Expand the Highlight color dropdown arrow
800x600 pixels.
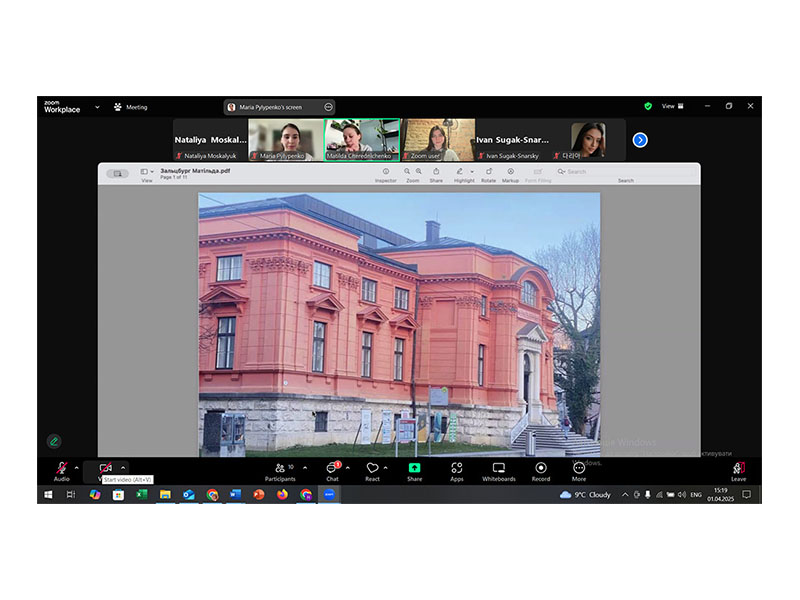[x=472, y=172]
